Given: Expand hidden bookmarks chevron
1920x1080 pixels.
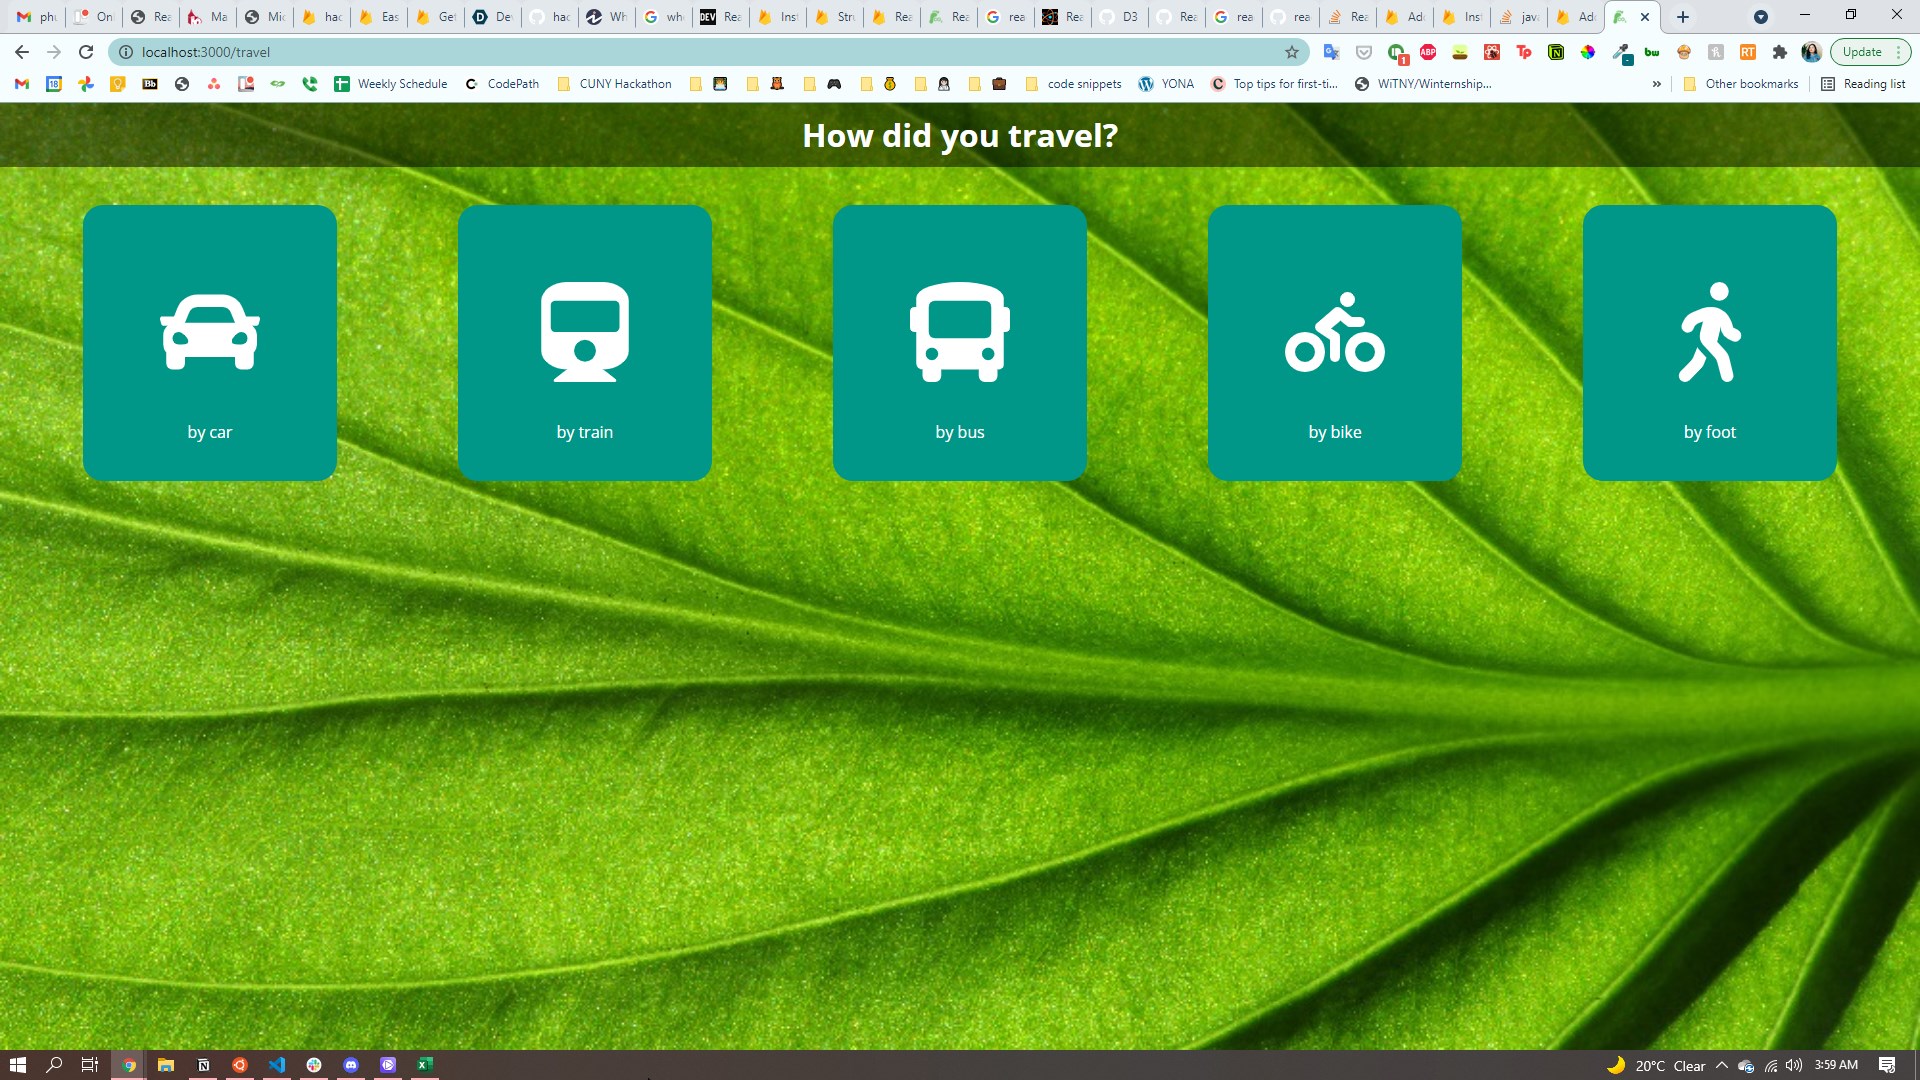Looking at the screenshot, I should tap(1657, 84).
